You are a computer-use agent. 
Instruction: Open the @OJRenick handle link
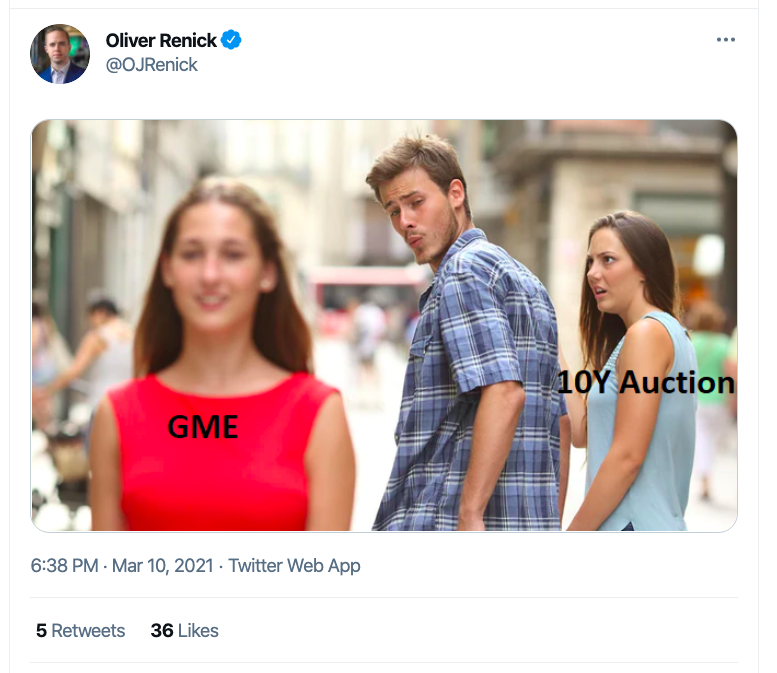pyautogui.click(x=152, y=64)
